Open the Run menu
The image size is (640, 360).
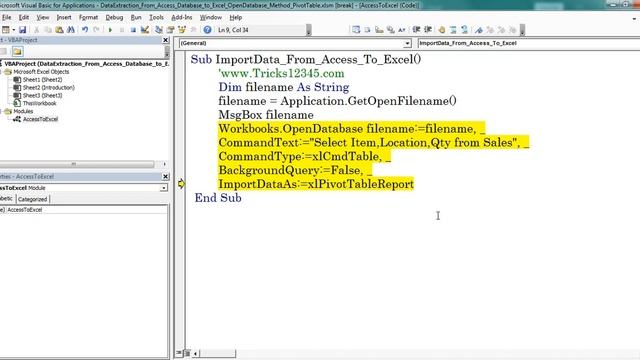(136, 18)
